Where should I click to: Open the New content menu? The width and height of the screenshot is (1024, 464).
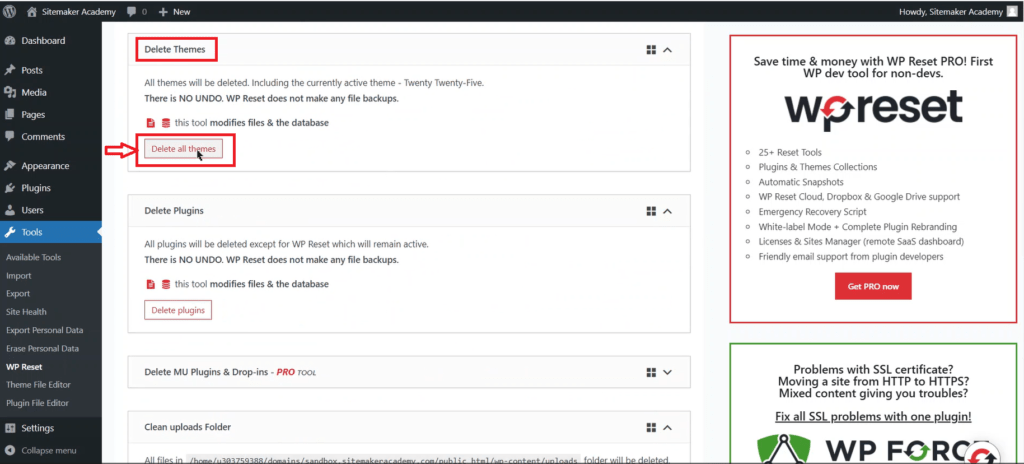174,12
